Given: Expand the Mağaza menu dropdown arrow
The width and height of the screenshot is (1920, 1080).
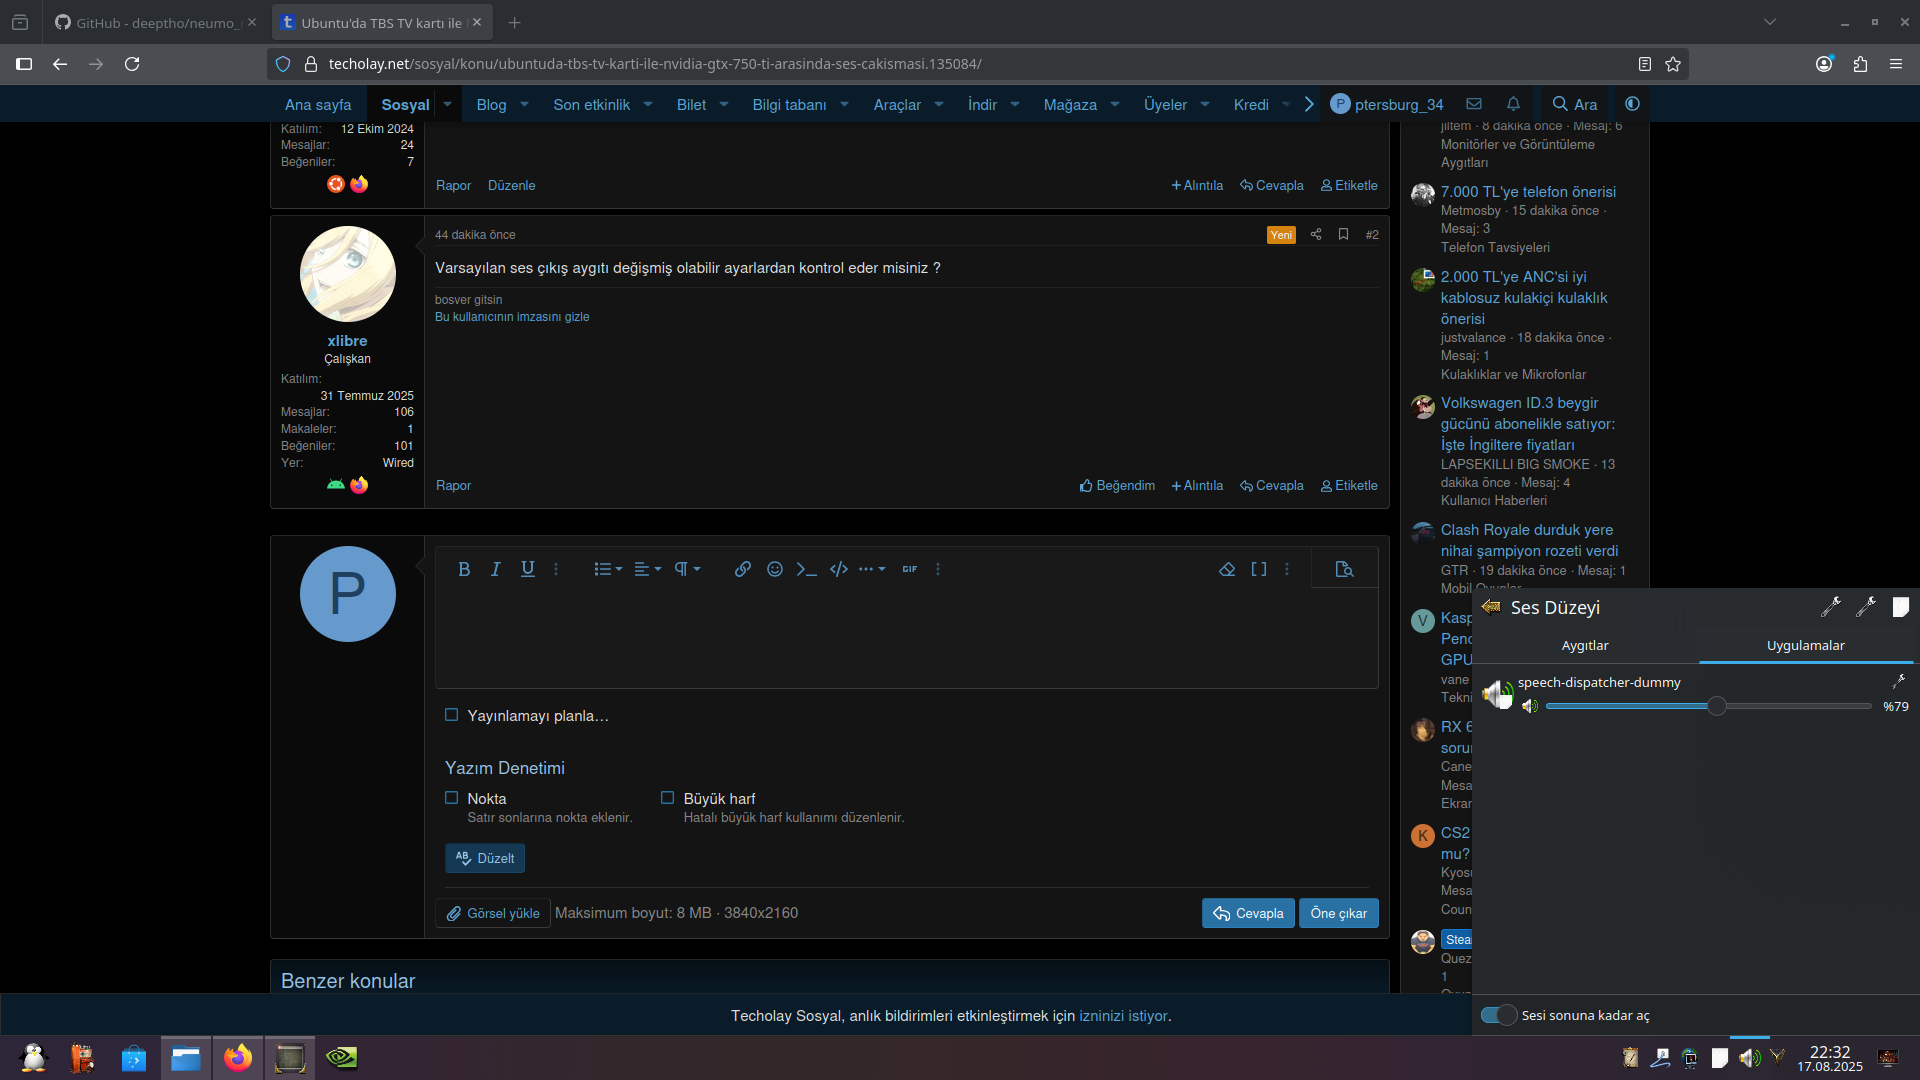Looking at the screenshot, I should (1115, 104).
